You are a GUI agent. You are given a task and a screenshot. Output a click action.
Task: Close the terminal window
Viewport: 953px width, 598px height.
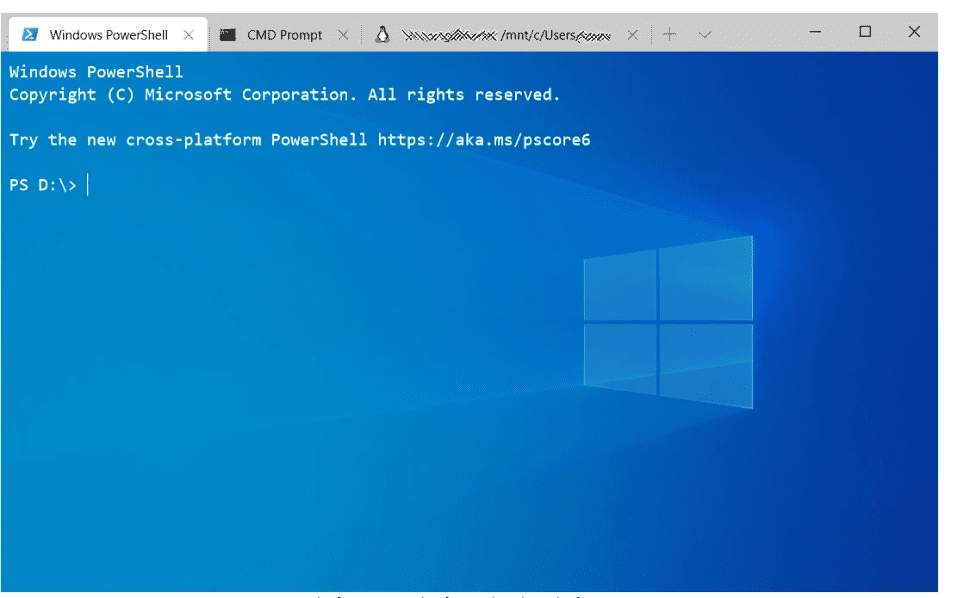click(914, 32)
